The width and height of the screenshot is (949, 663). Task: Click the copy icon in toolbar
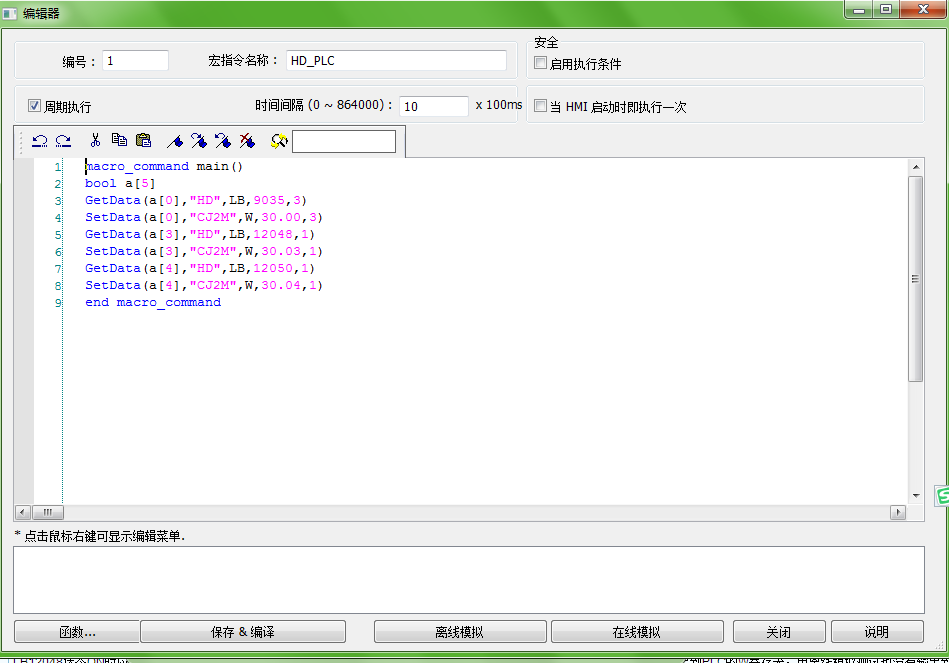(x=119, y=141)
